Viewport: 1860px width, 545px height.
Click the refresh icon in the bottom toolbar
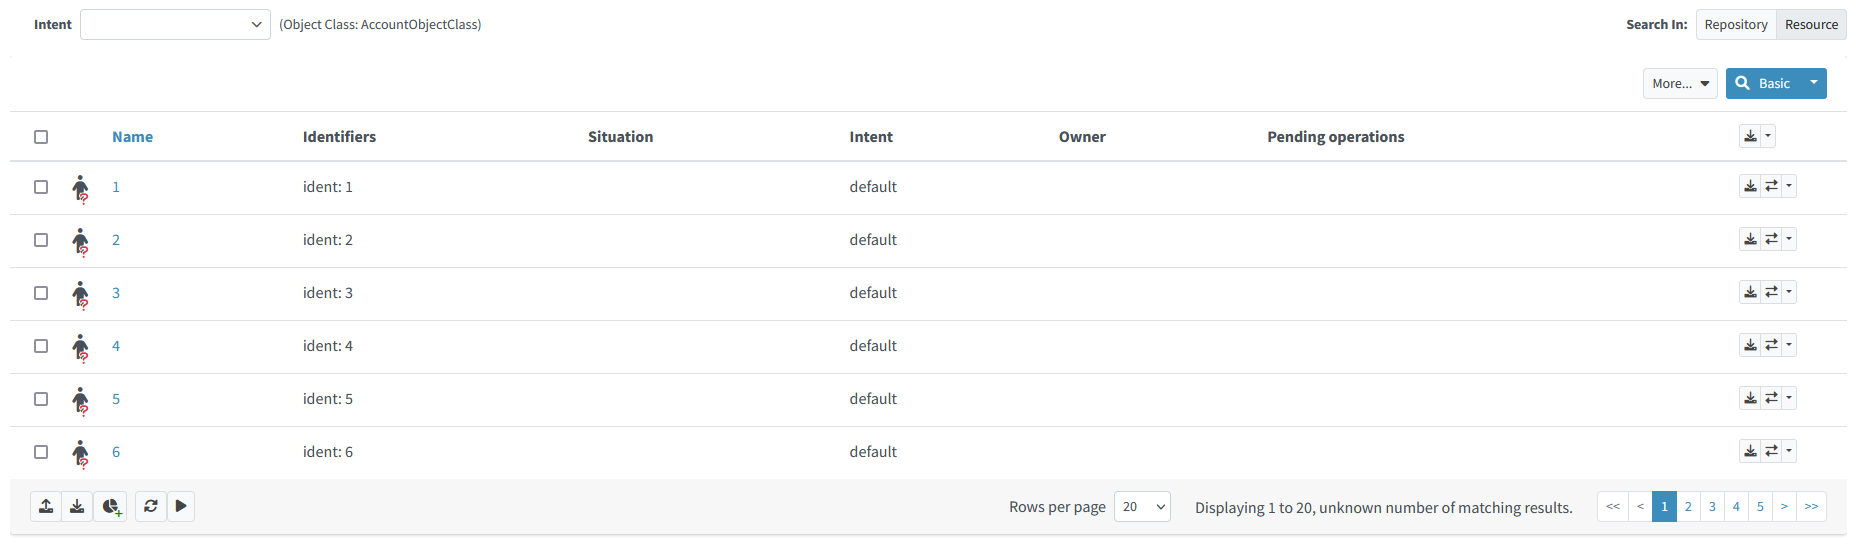(x=150, y=507)
